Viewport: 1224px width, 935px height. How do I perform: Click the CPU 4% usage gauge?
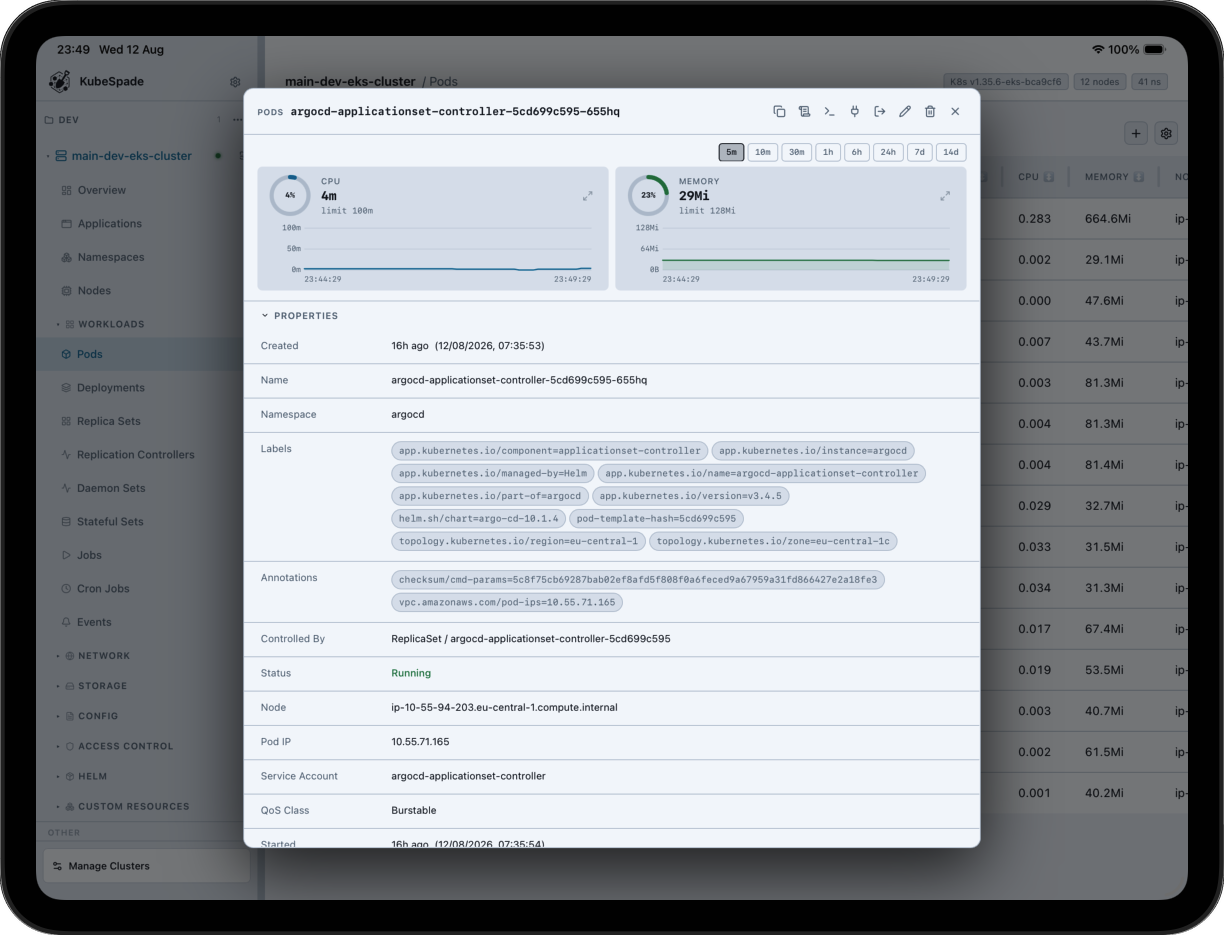(290, 196)
